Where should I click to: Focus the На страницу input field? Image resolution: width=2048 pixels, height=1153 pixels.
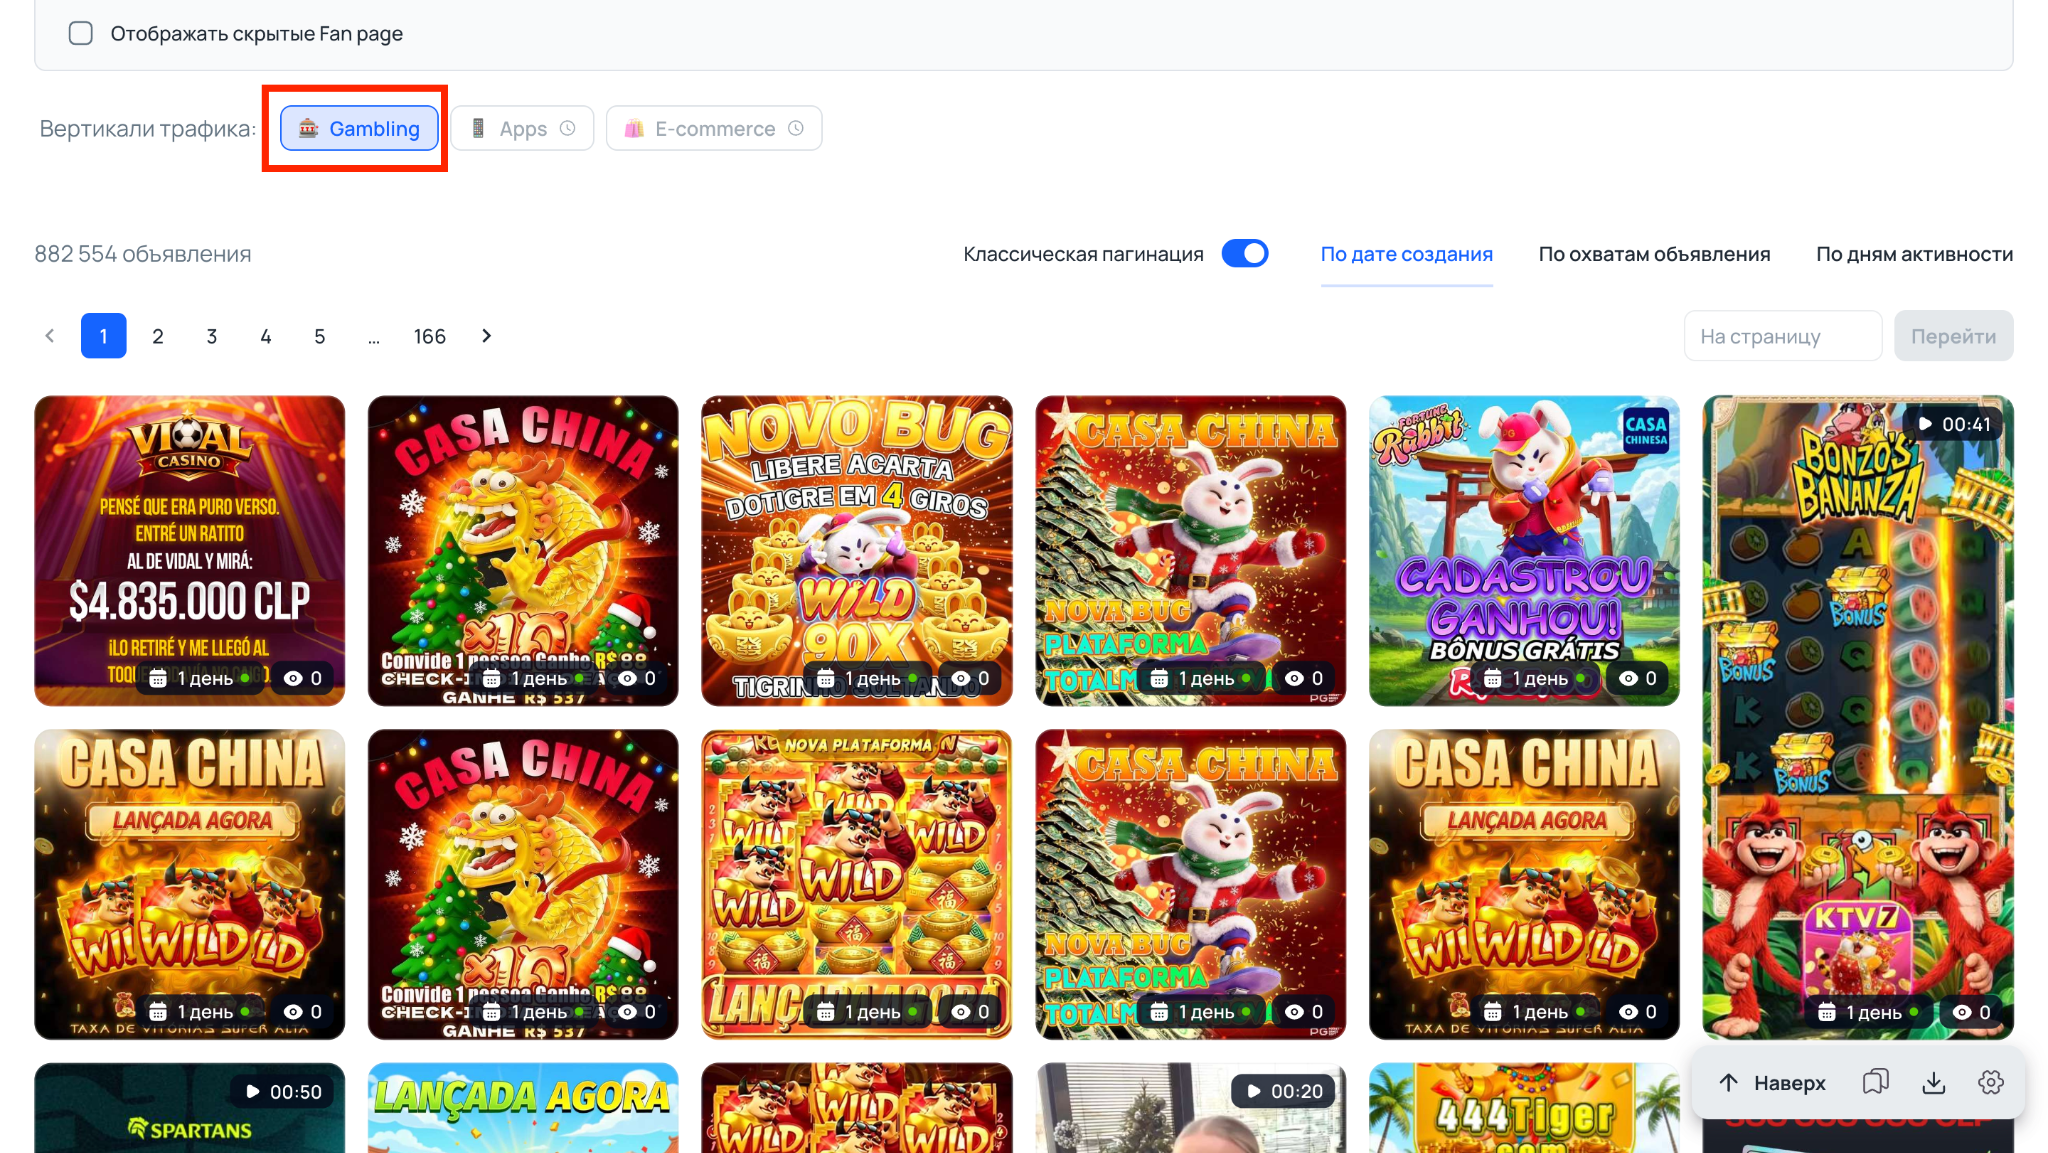click(x=1782, y=336)
